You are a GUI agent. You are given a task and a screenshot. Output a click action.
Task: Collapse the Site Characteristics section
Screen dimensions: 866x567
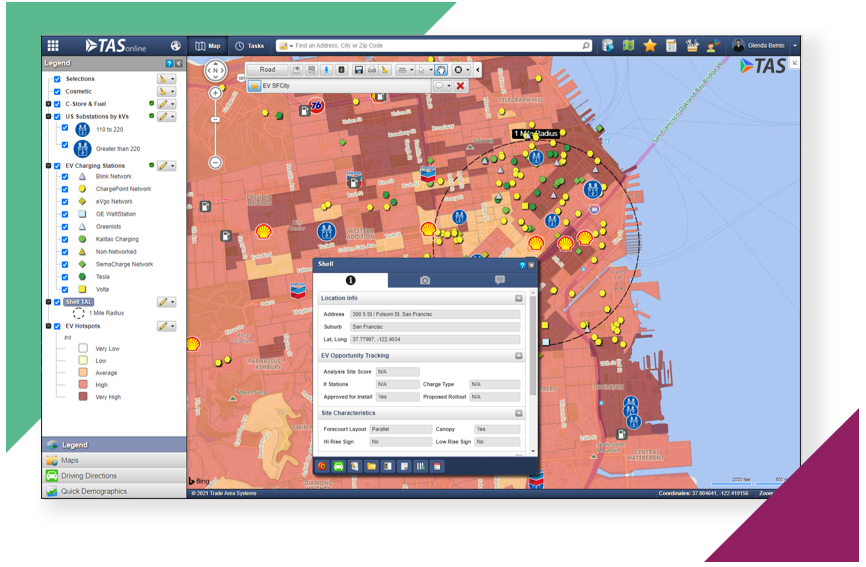[519, 414]
